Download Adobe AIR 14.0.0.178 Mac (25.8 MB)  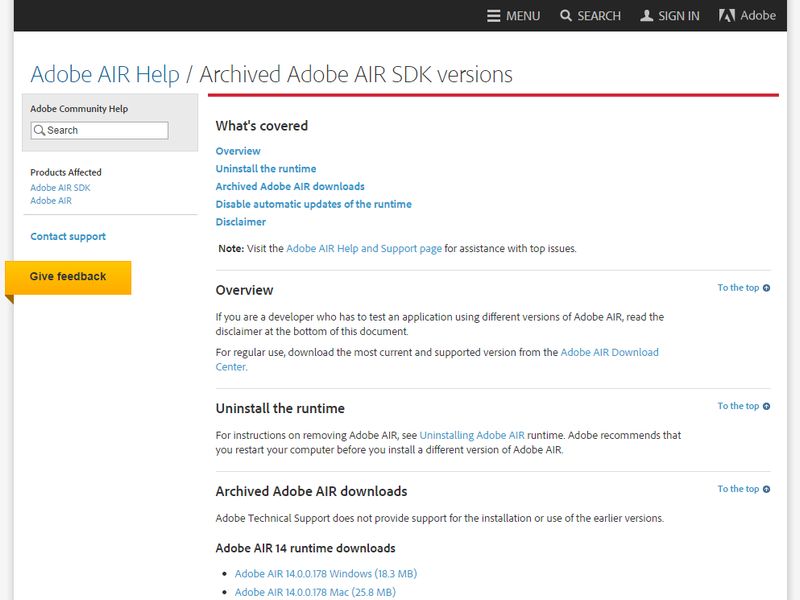click(315, 592)
